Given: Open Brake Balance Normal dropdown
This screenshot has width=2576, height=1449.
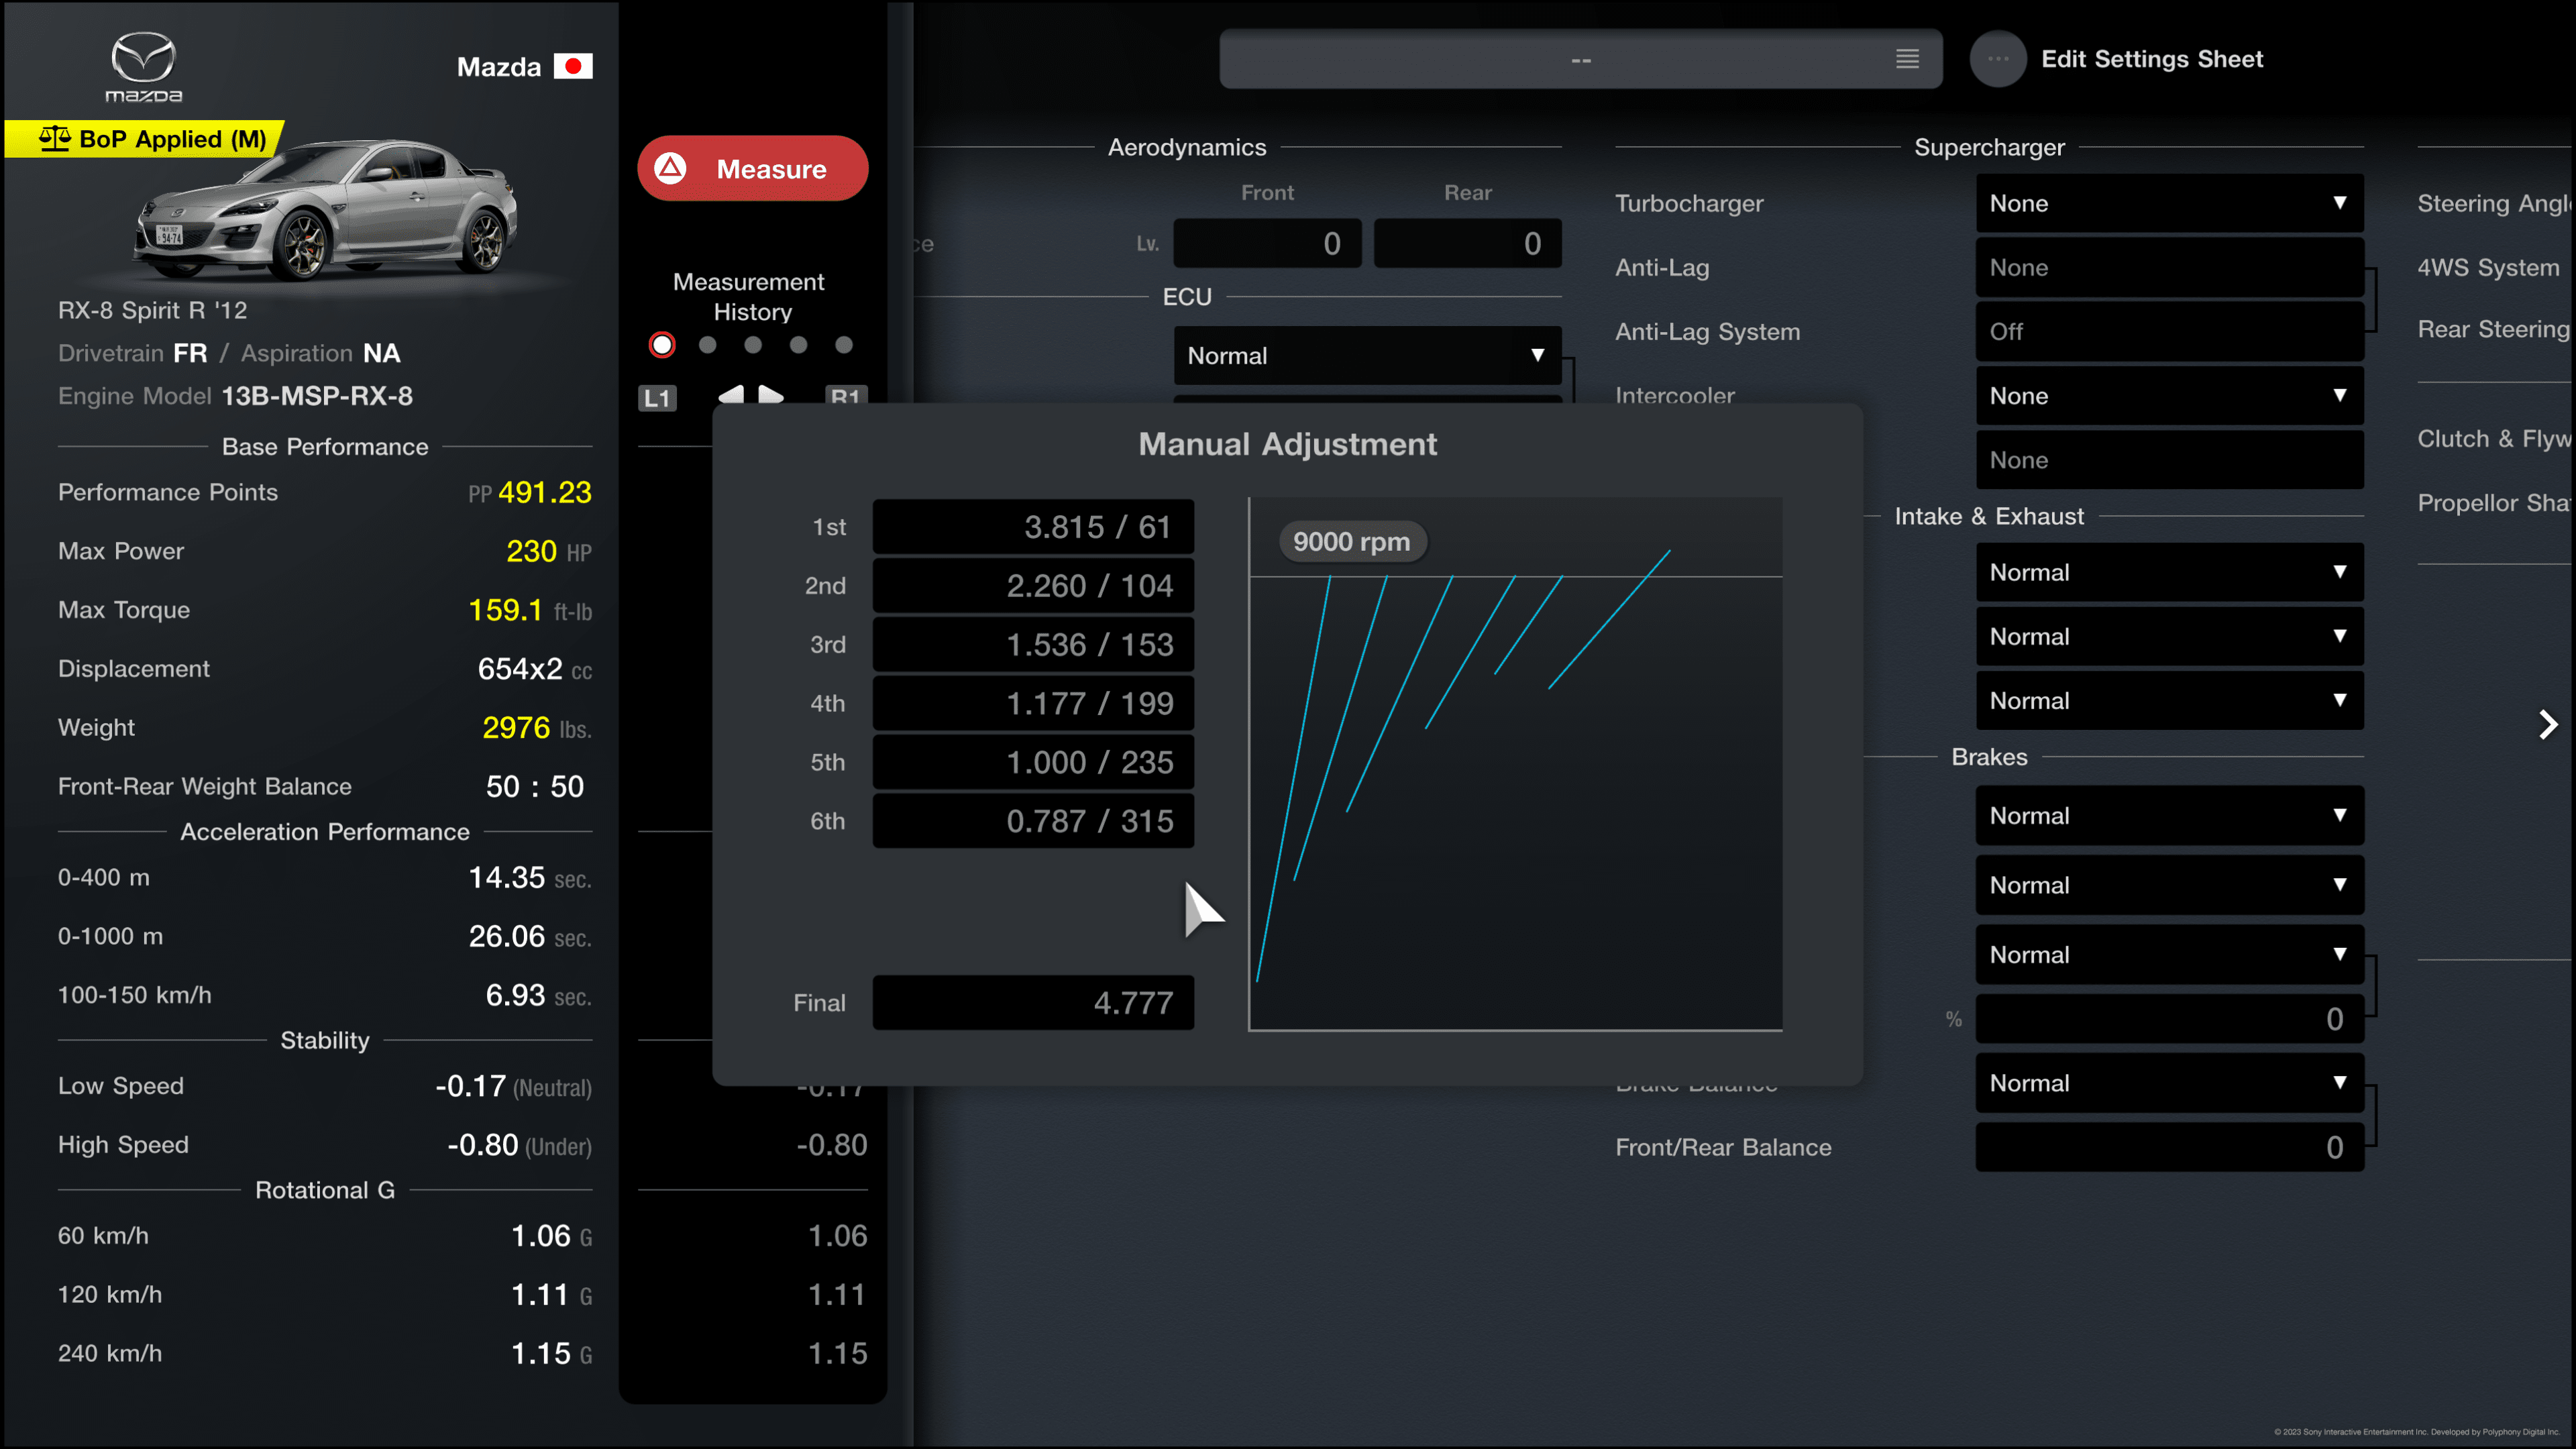Looking at the screenshot, I should tap(2169, 1083).
